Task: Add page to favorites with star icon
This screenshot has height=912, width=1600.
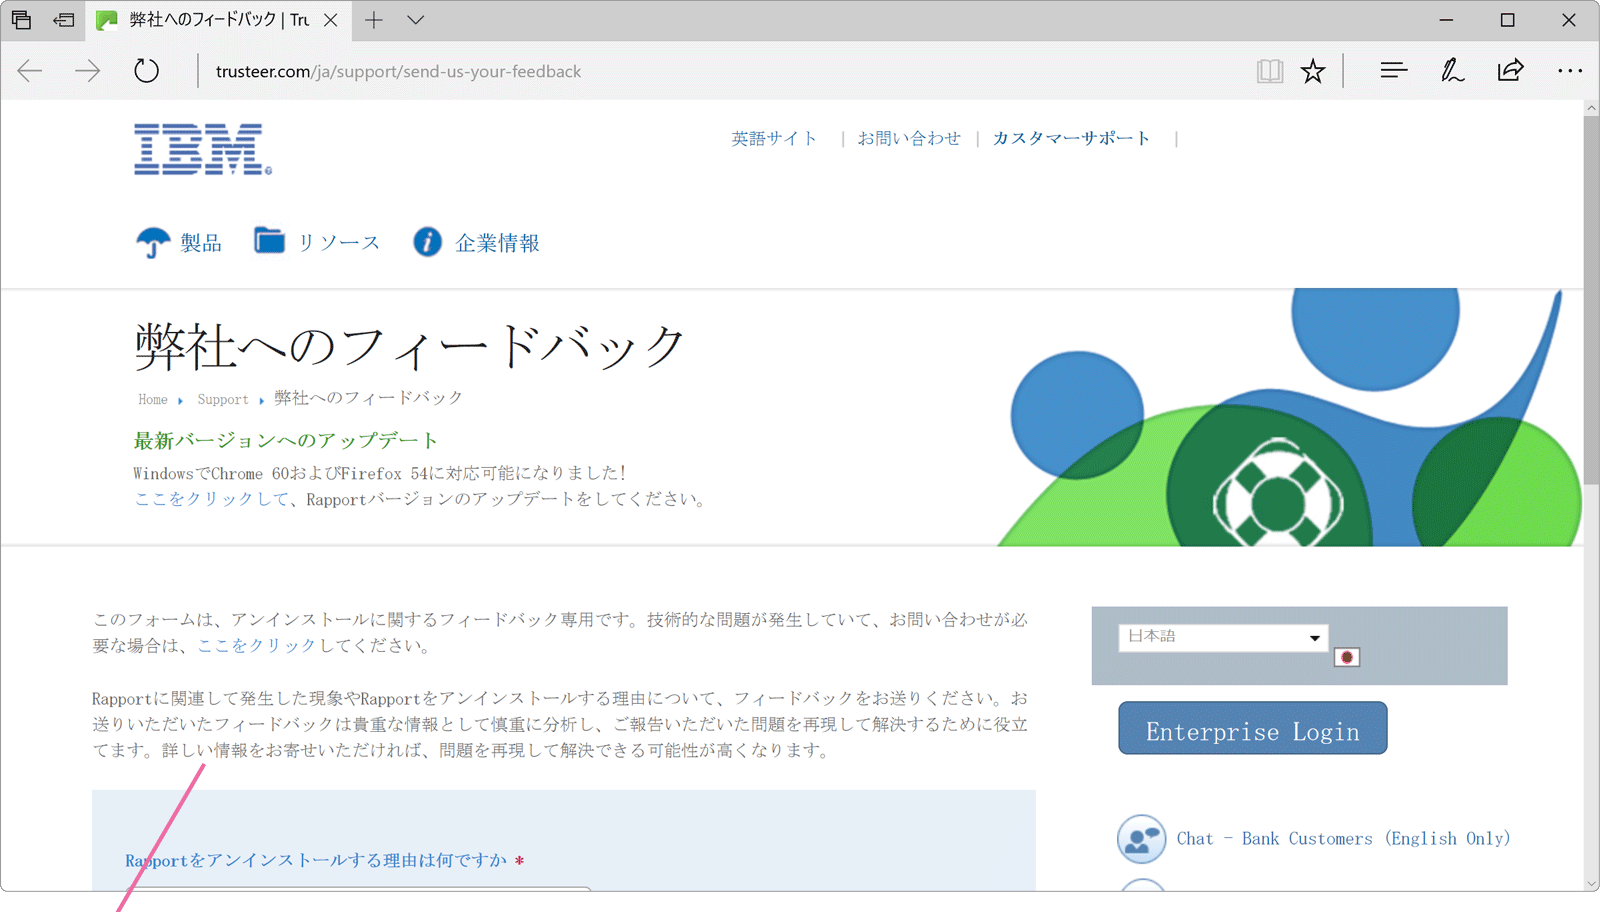Action: (1313, 71)
